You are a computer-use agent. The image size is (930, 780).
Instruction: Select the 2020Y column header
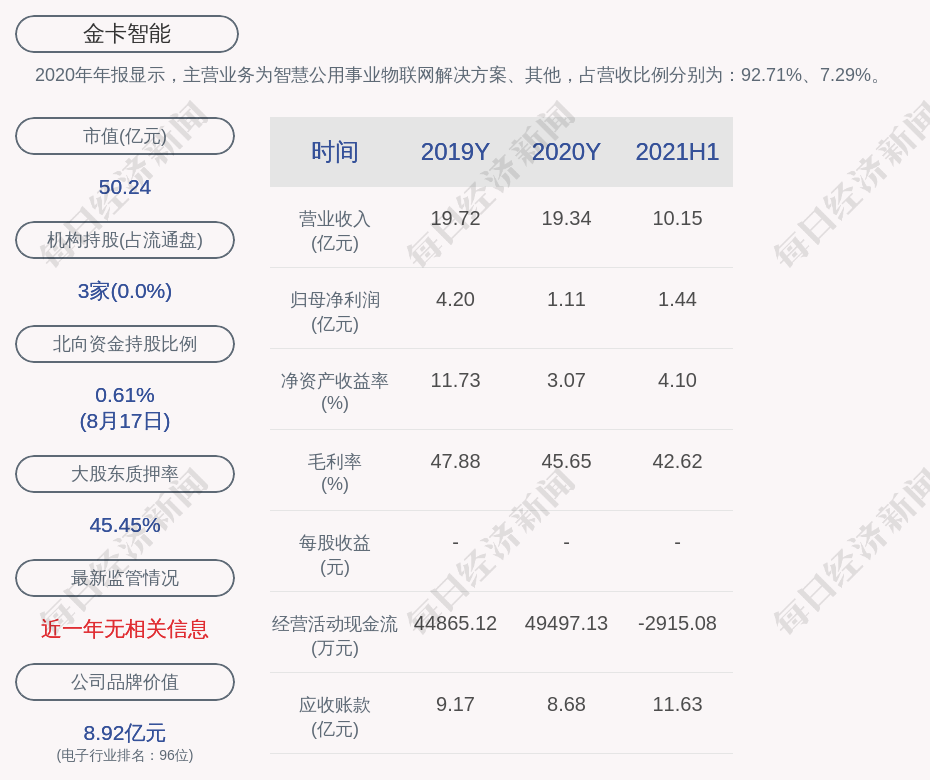[x=566, y=152]
